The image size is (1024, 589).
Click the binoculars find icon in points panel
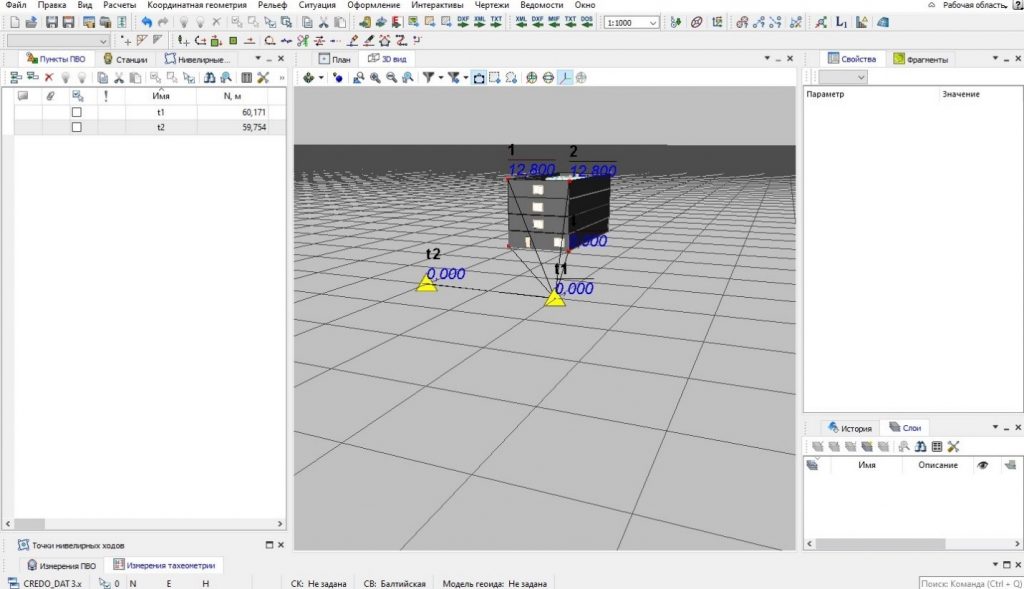pos(210,78)
